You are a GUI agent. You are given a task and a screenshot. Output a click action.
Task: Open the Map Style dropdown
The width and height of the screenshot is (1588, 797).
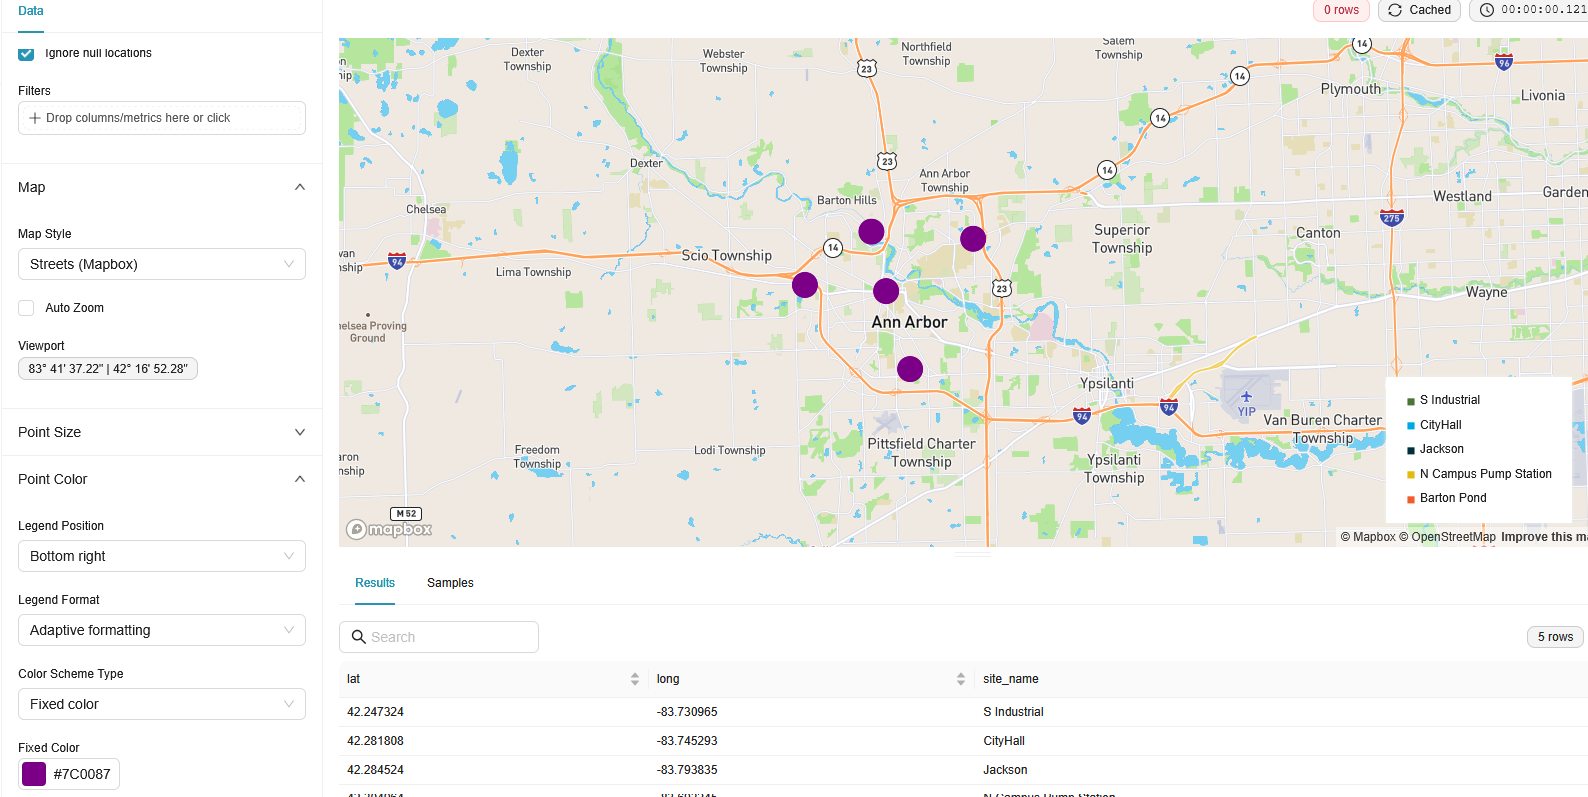(162, 264)
